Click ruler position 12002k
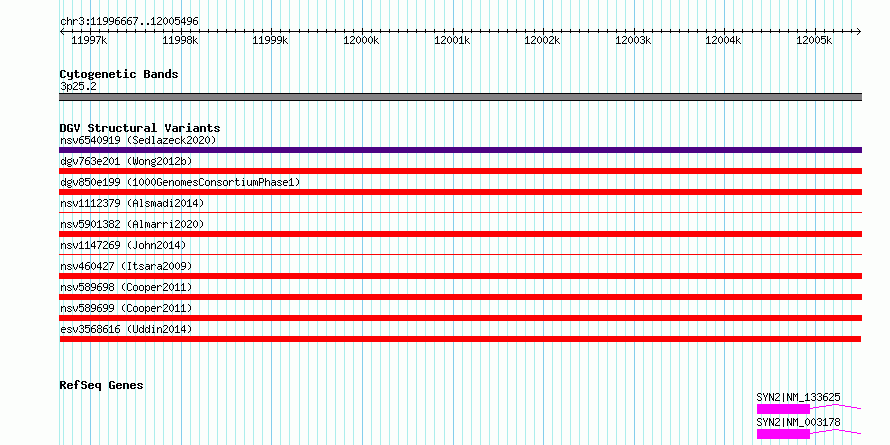 coord(543,41)
